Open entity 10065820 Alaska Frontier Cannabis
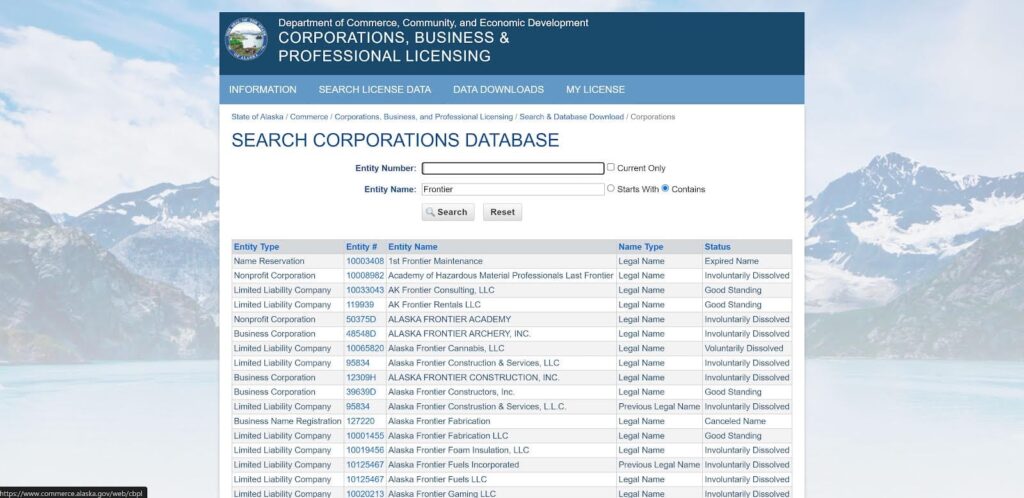Viewport: 1024px width, 498px height. coord(364,348)
